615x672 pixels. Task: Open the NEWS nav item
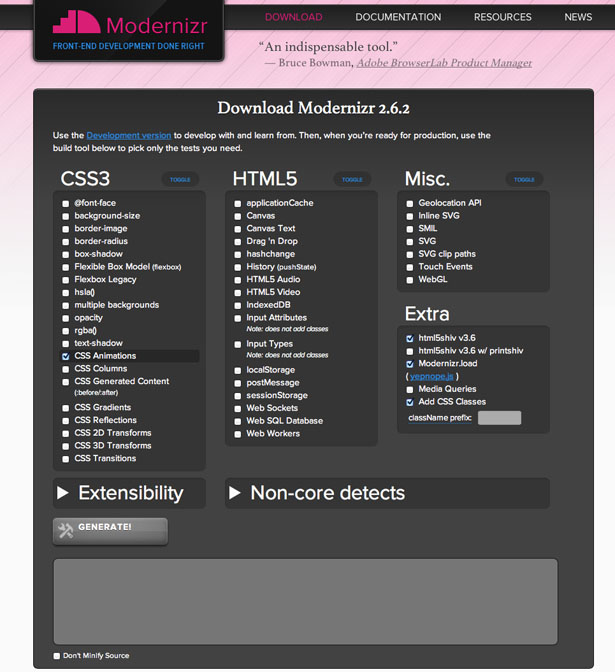(578, 17)
